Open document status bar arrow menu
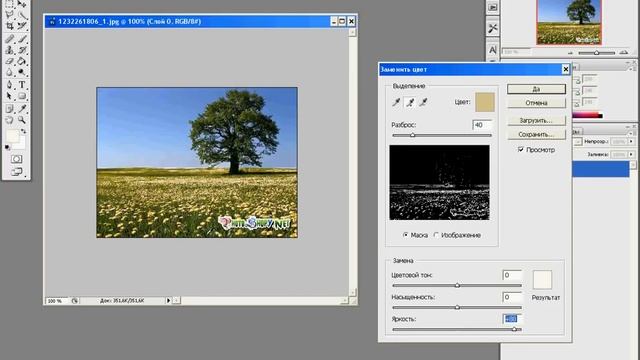This screenshot has height=360, width=640. [x=168, y=300]
